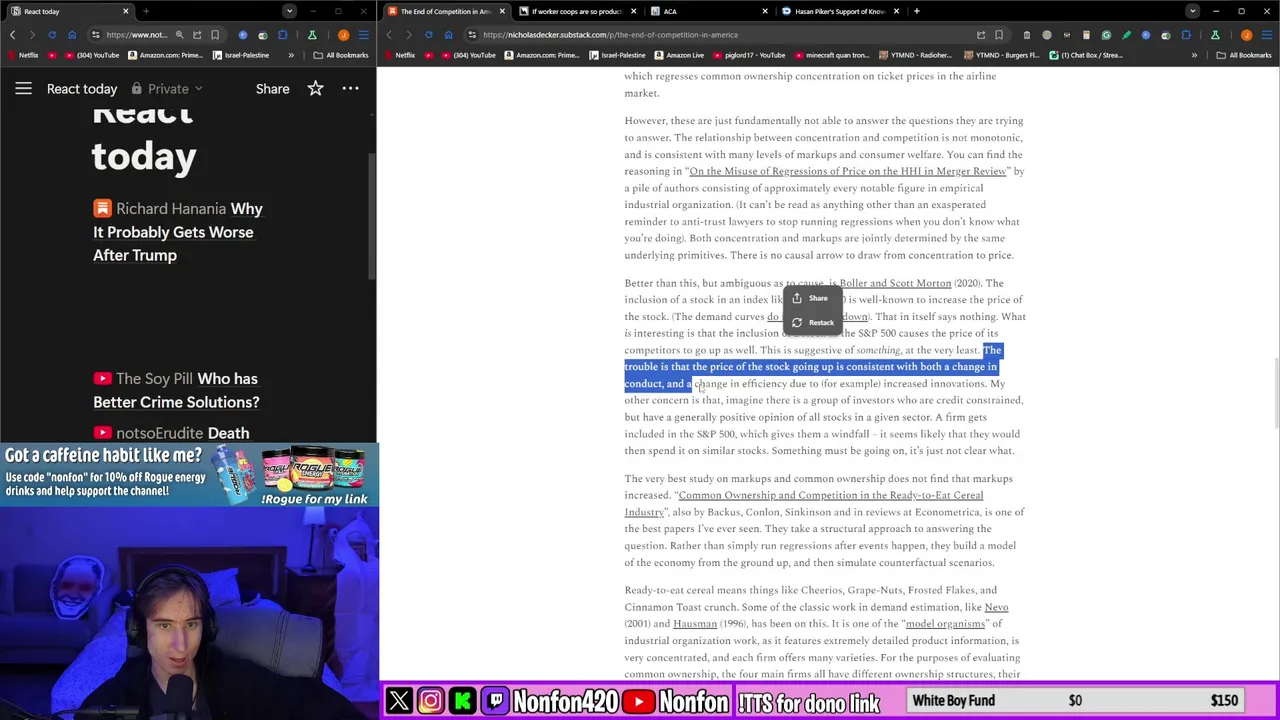Choose Share in the text selection popup

811,298
